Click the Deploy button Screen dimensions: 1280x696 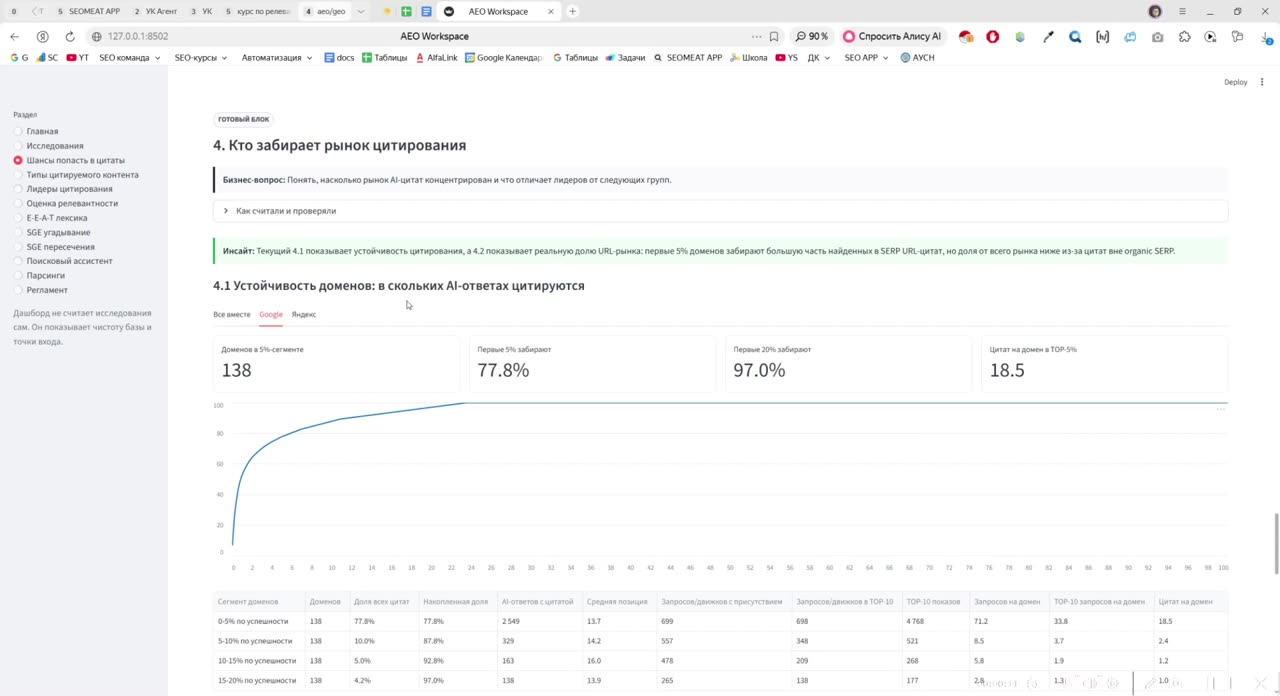click(1236, 82)
